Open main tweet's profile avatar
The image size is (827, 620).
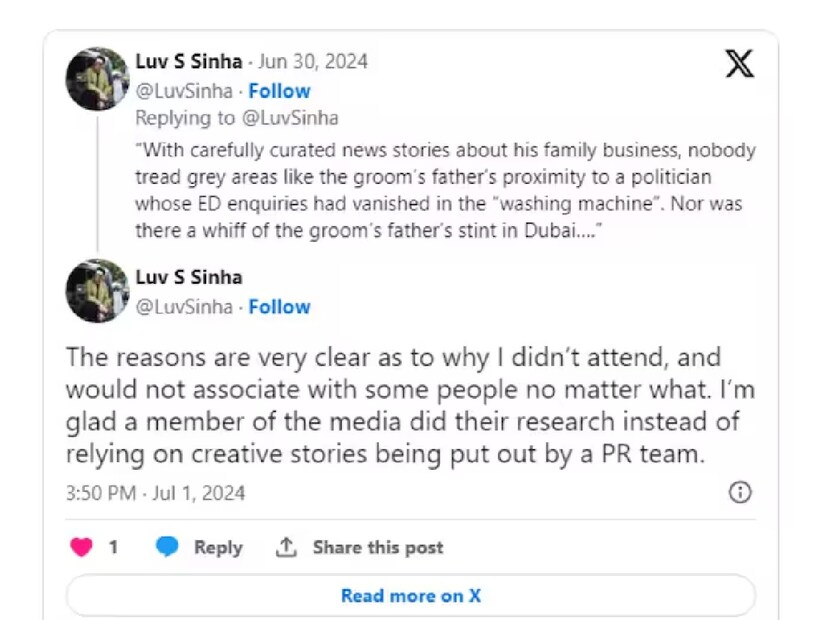(x=97, y=290)
